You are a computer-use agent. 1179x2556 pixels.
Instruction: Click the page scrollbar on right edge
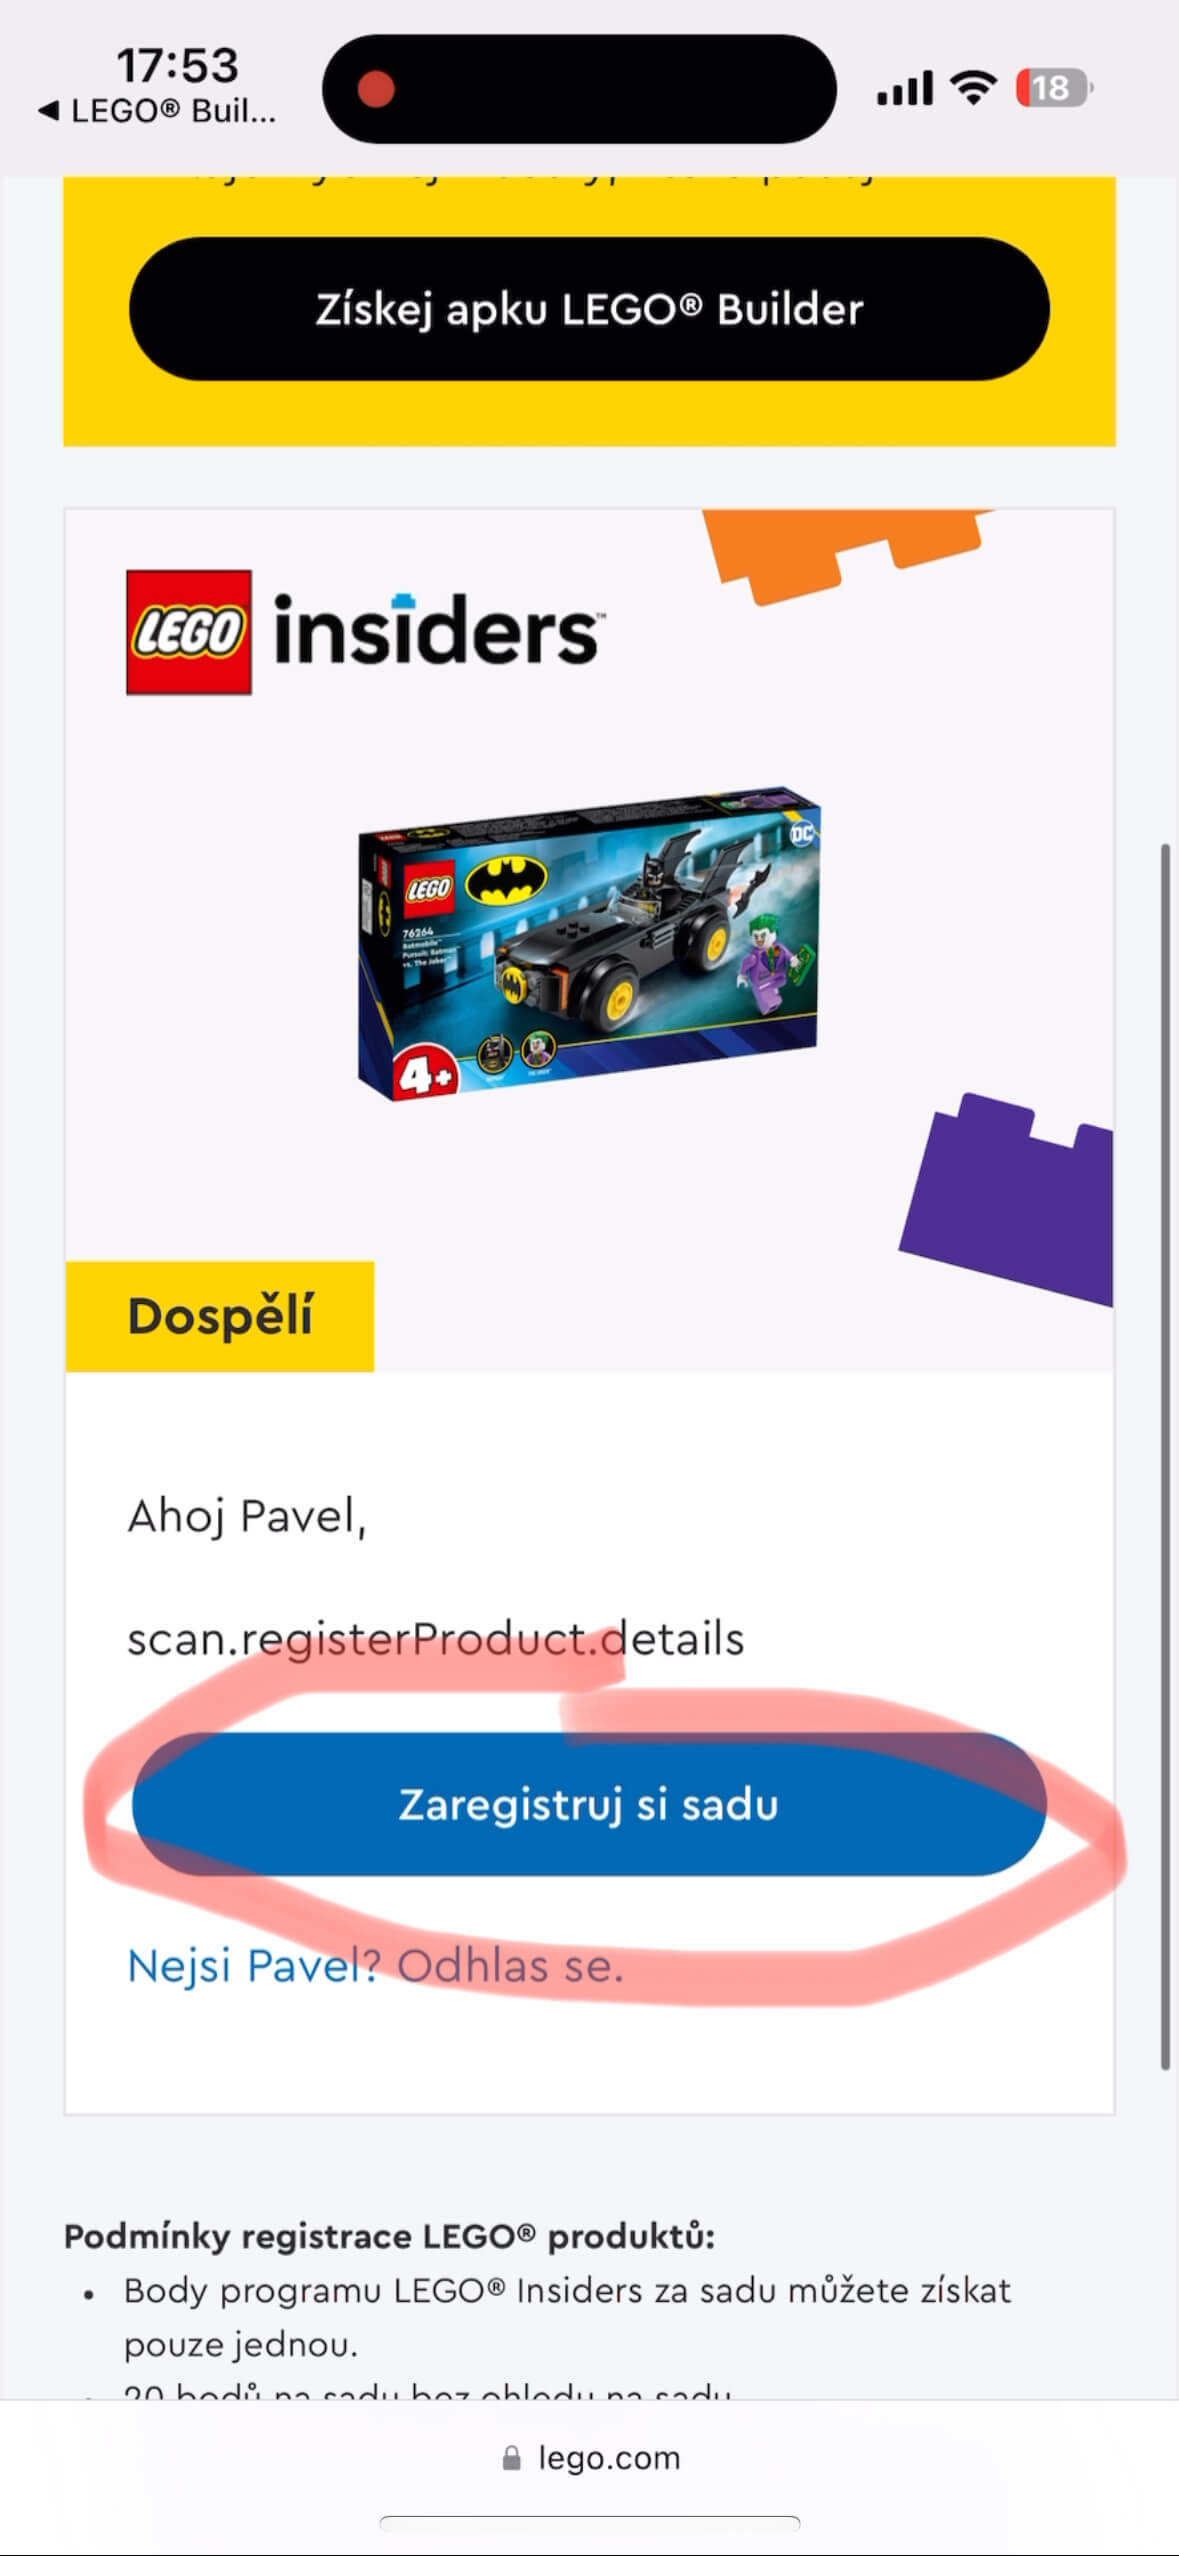coord(1165,1456)
